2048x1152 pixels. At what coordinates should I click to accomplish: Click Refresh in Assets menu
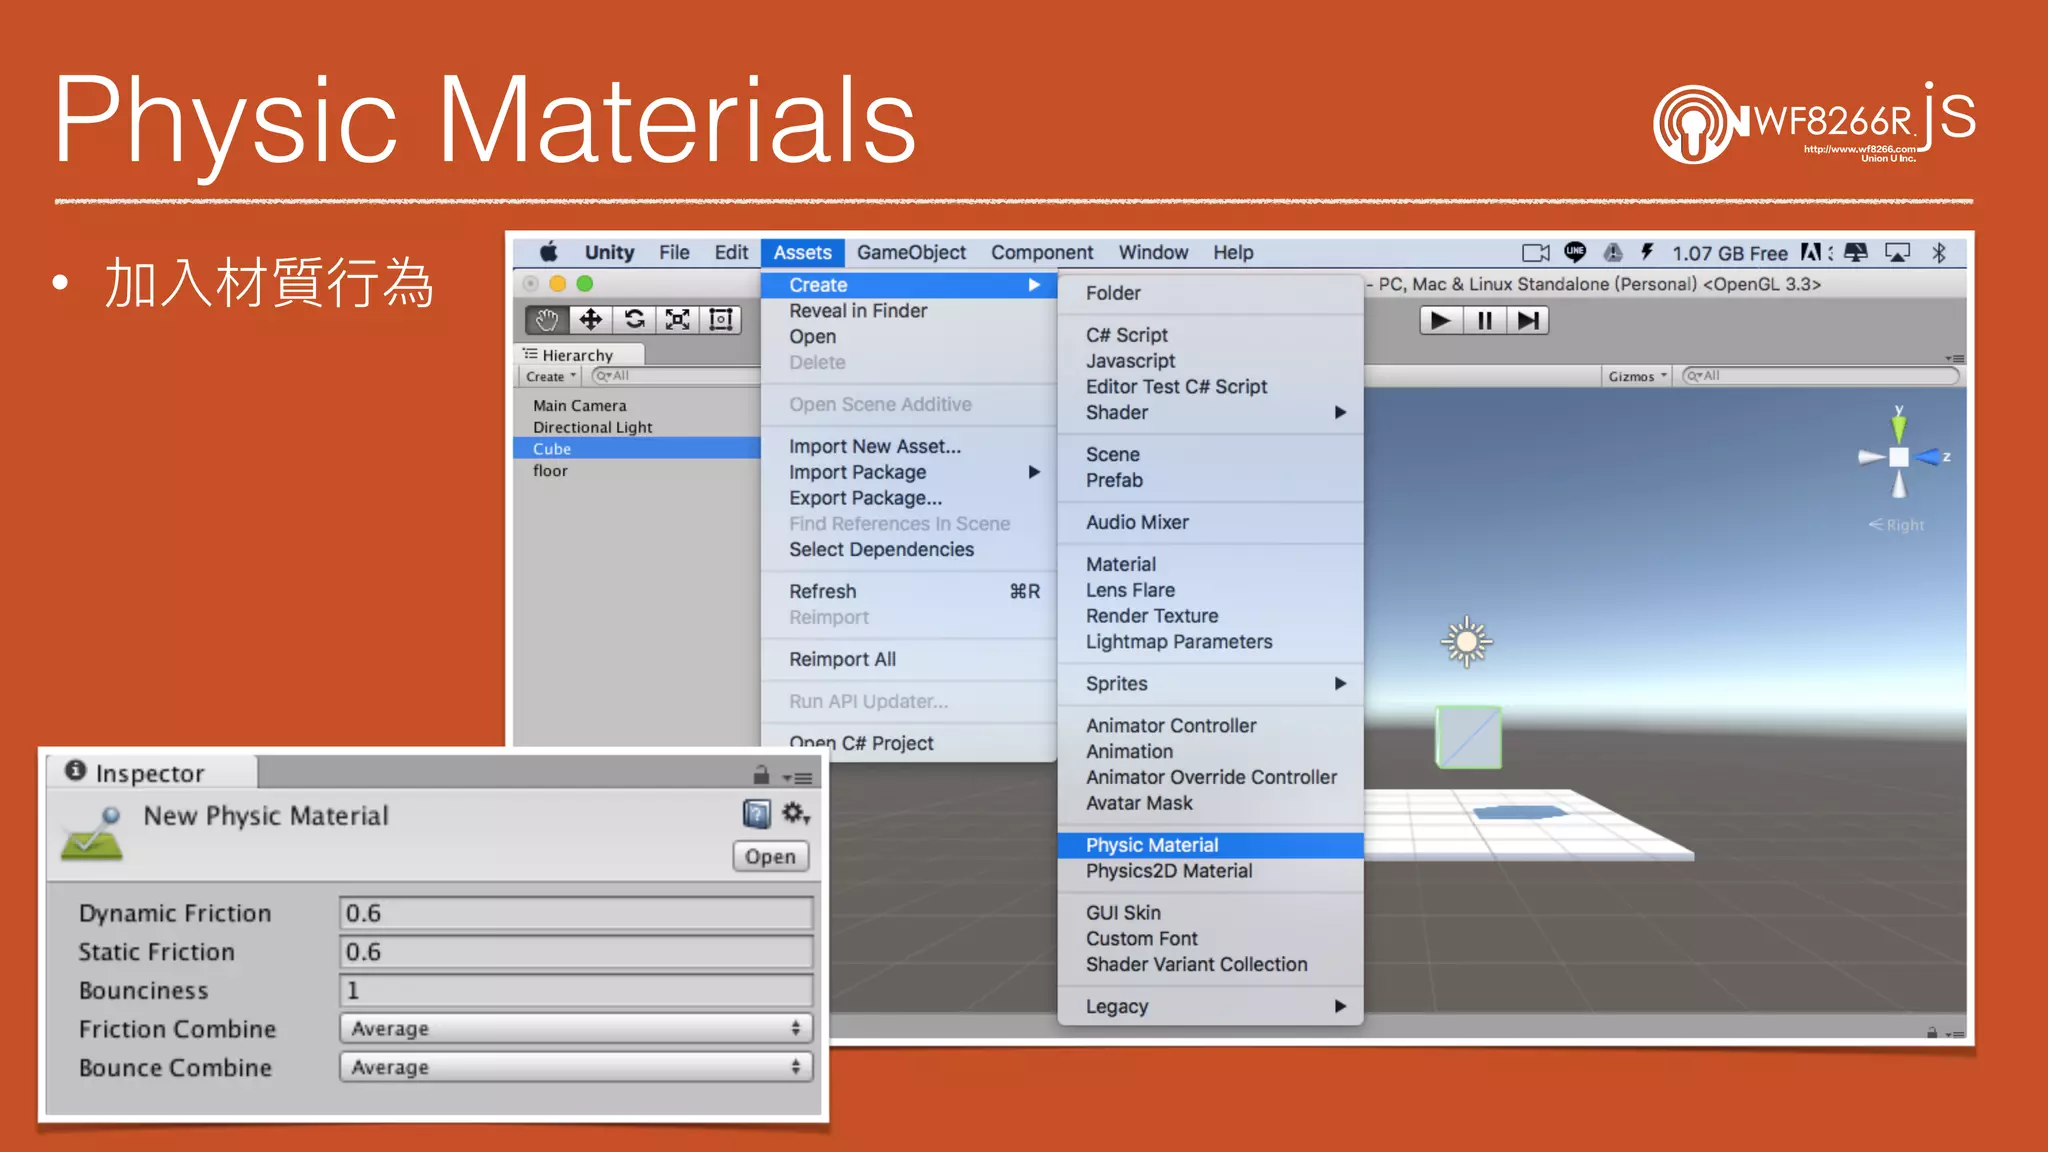point(909,591)
